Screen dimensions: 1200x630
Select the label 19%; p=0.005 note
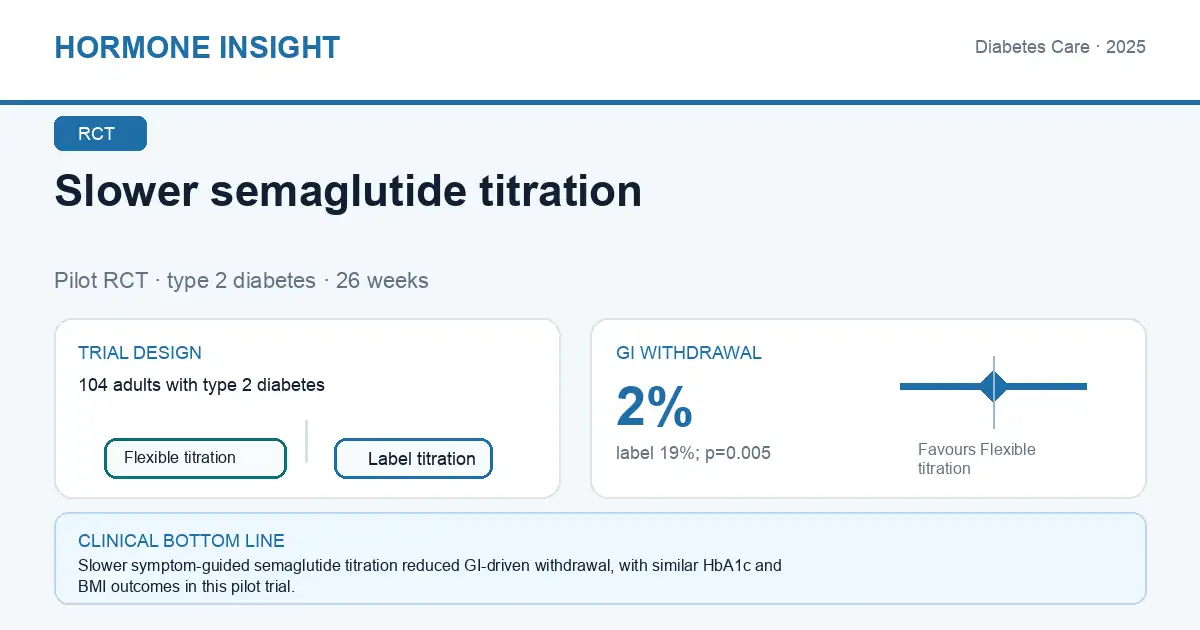[x=693, y=453]
